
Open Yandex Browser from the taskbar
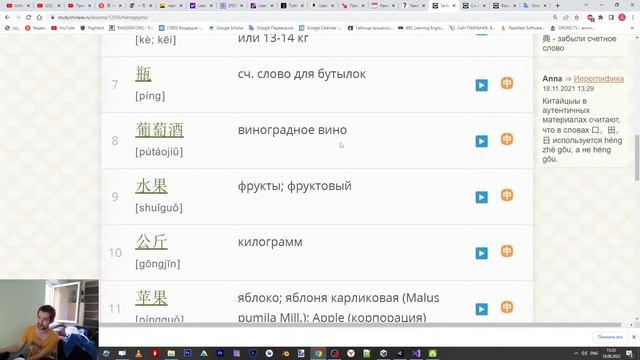pyautogui.click(x=351, y=353)
